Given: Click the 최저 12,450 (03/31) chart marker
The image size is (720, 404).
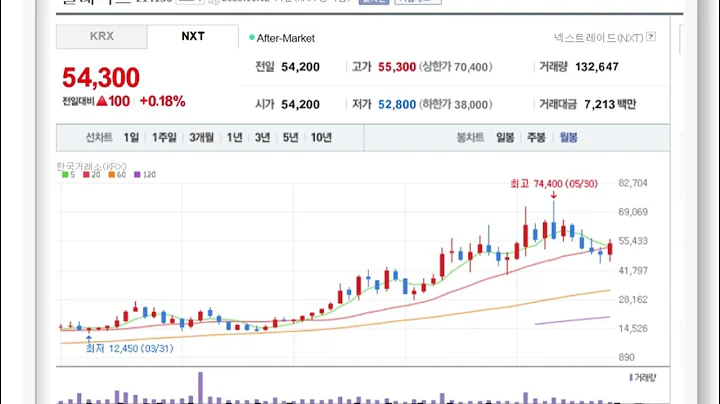Looking at the screenshot, I should [129, 348].
